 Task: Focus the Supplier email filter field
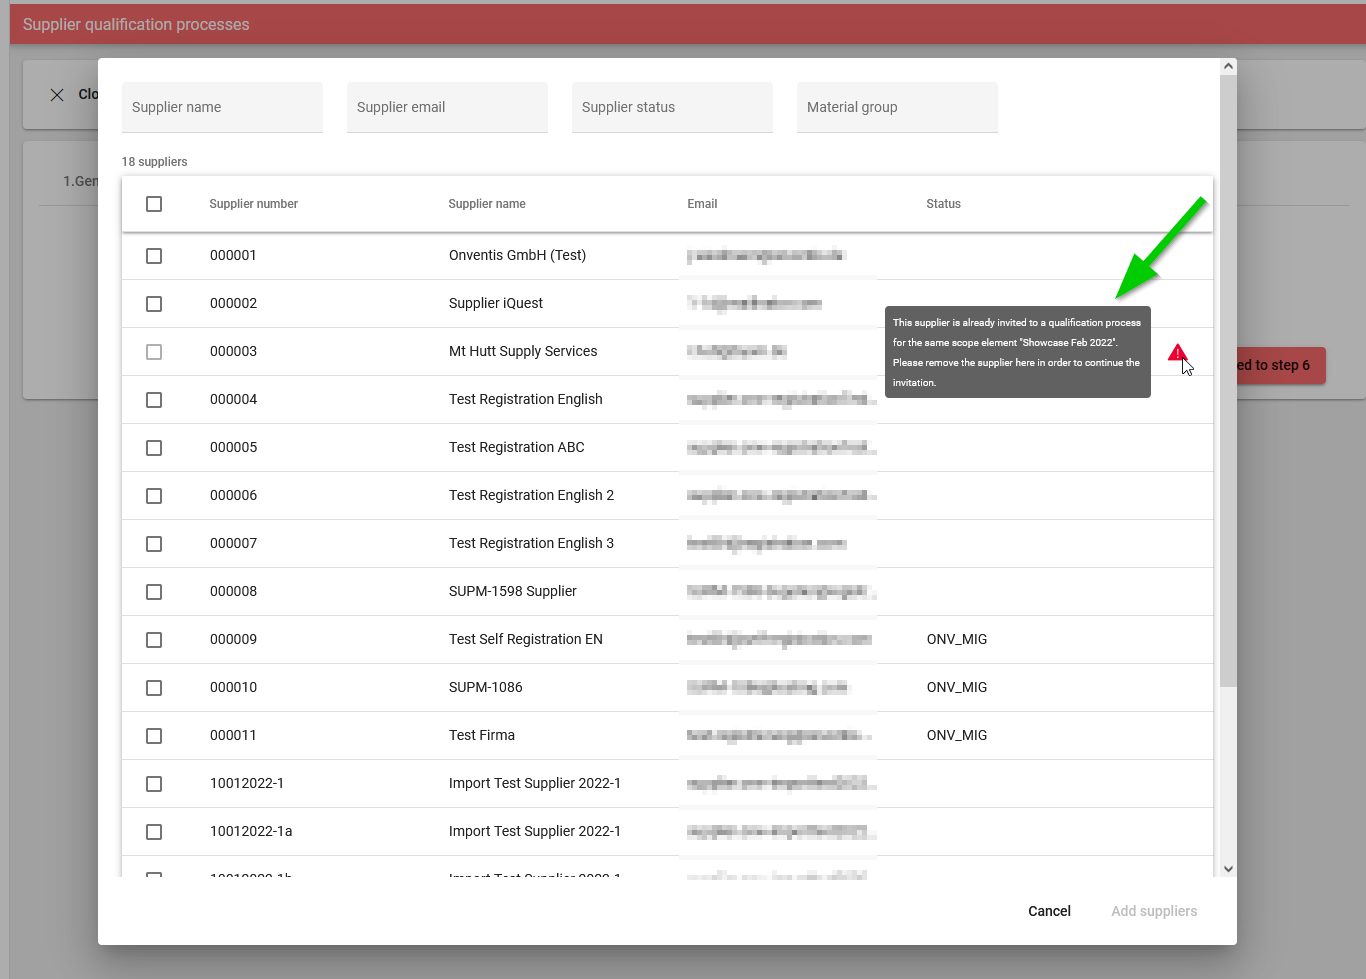click(447, 107)
